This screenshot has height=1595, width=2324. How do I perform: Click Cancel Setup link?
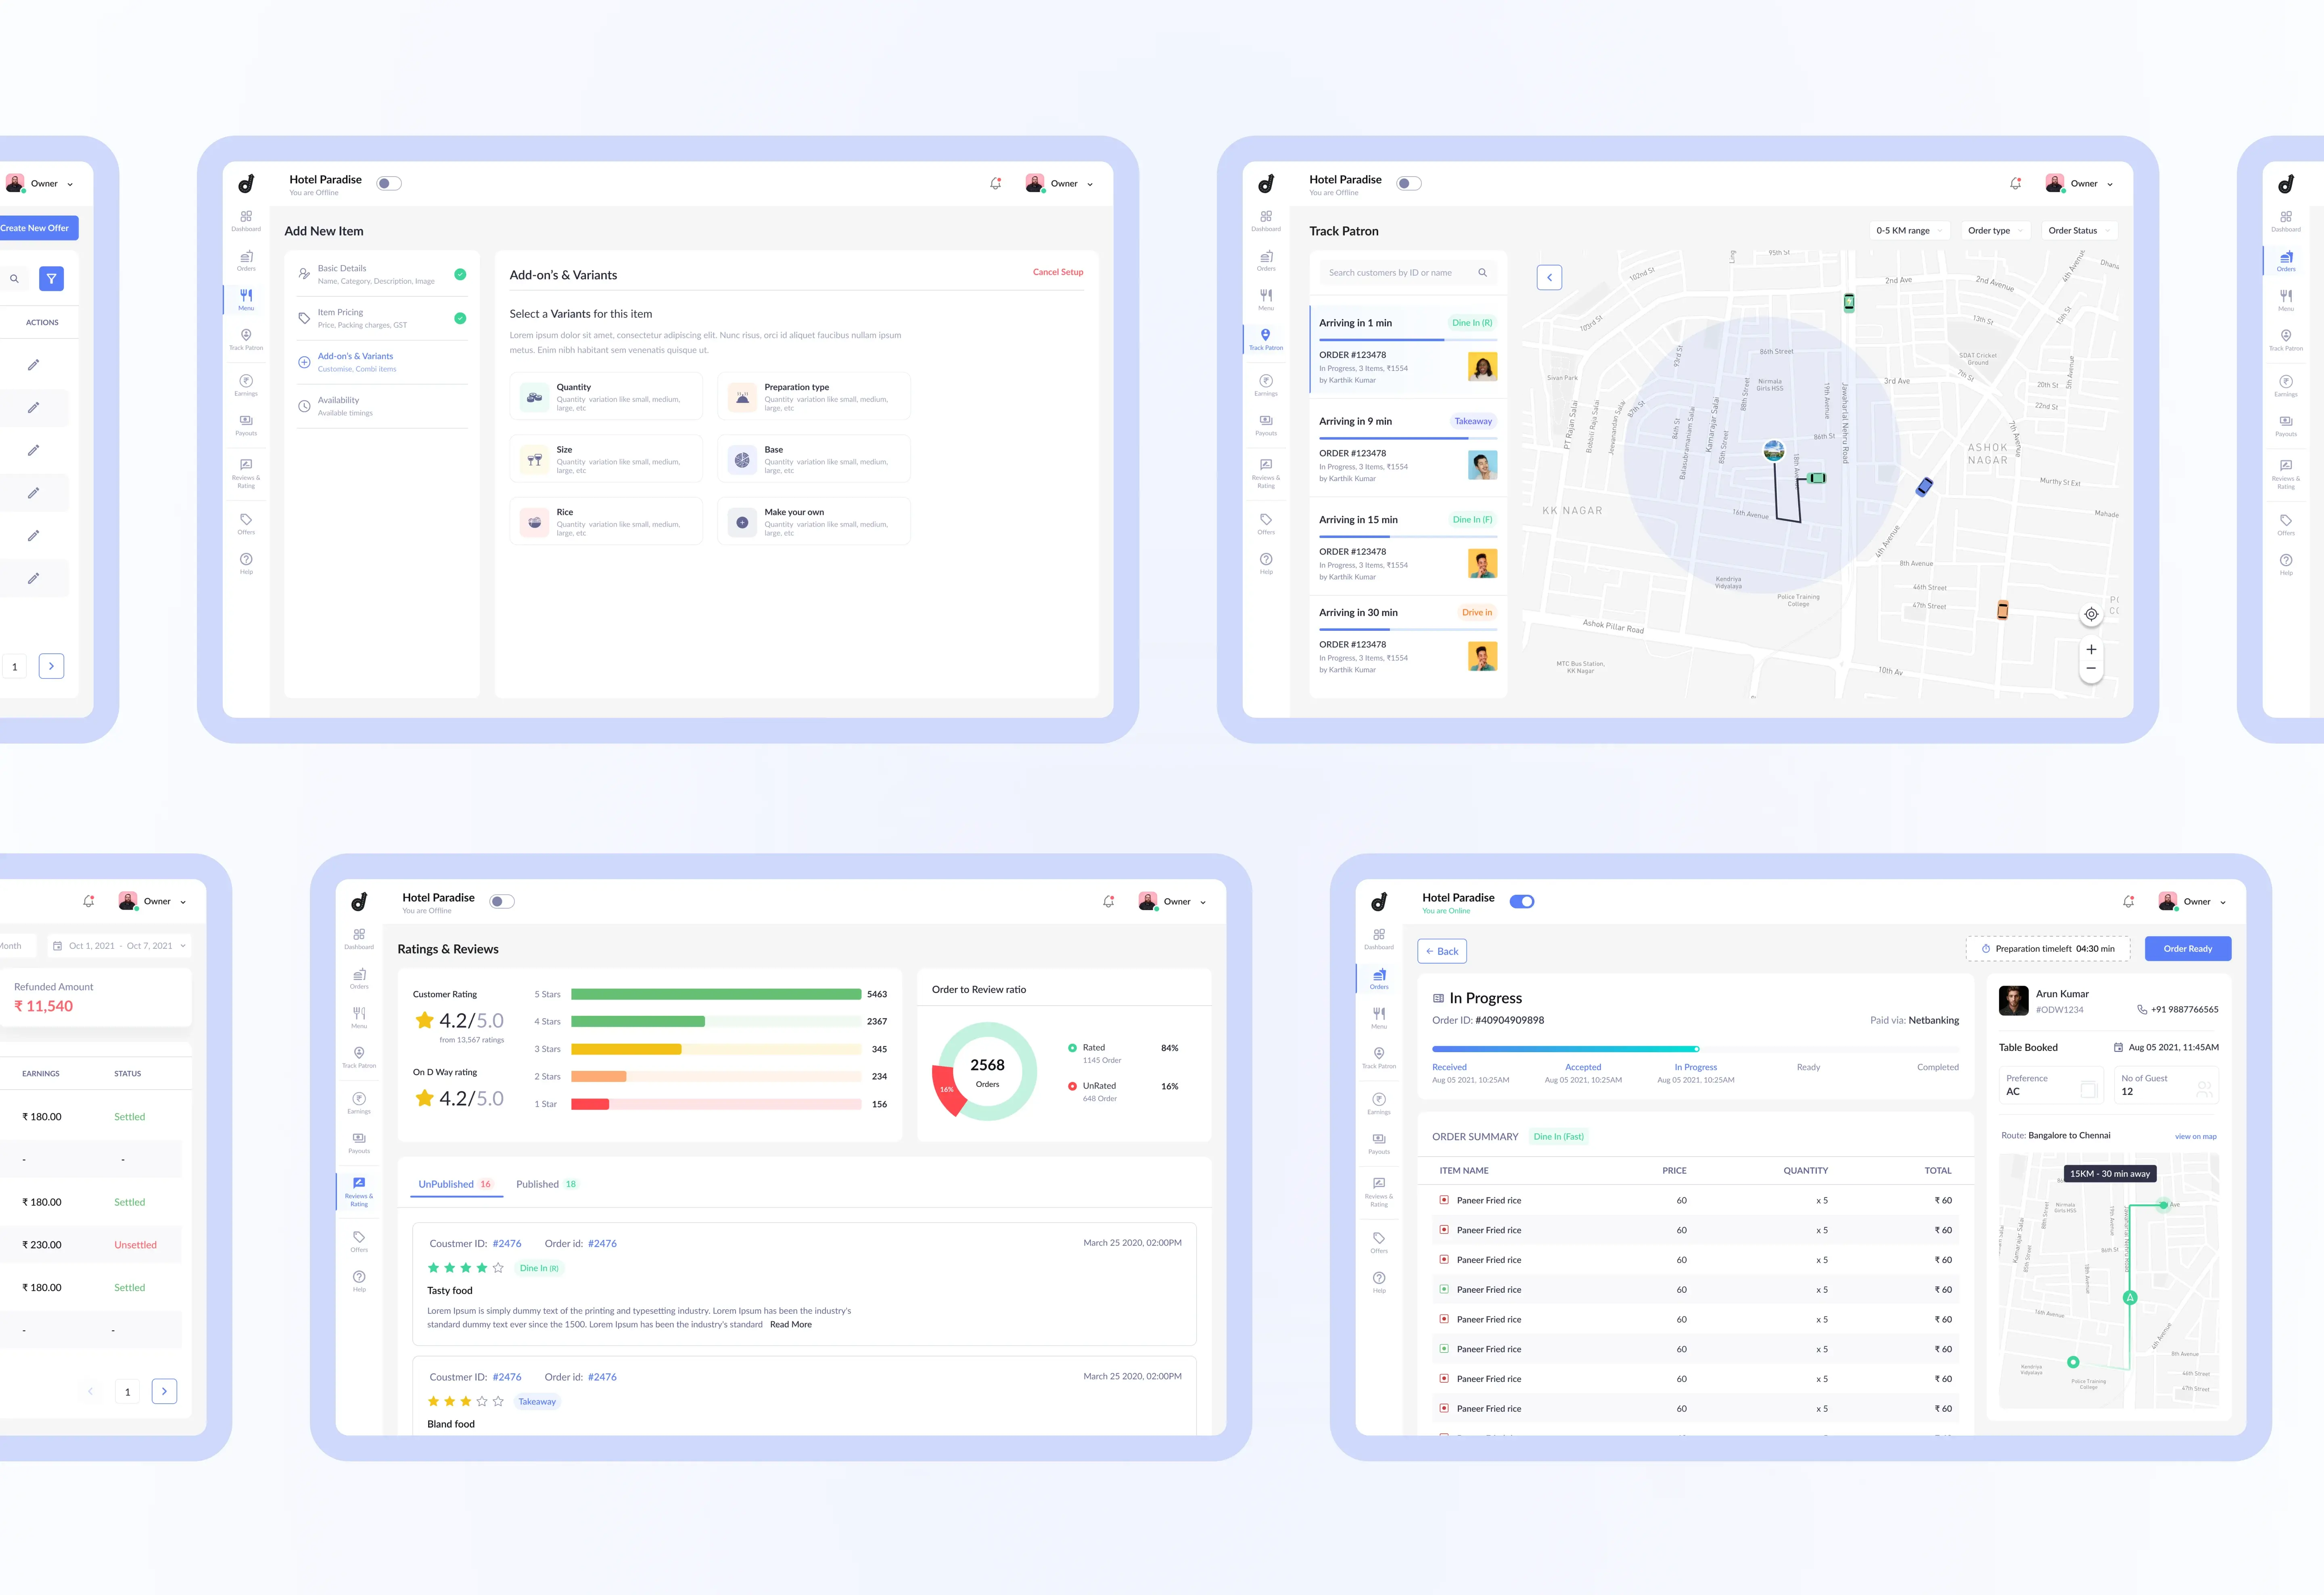[1057, 272]
